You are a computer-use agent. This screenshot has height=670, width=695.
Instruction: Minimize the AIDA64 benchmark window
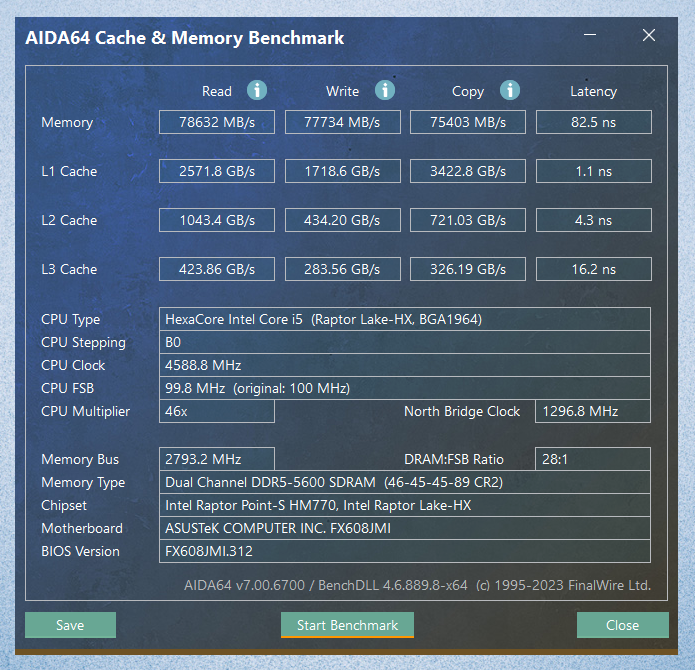tap(590, 35)
